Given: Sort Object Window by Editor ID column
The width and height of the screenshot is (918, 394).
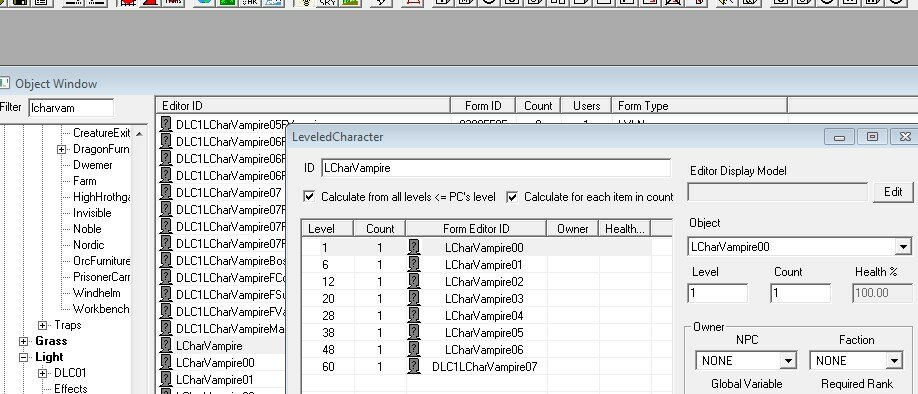Looking at the screenshot, I should 303,106.
